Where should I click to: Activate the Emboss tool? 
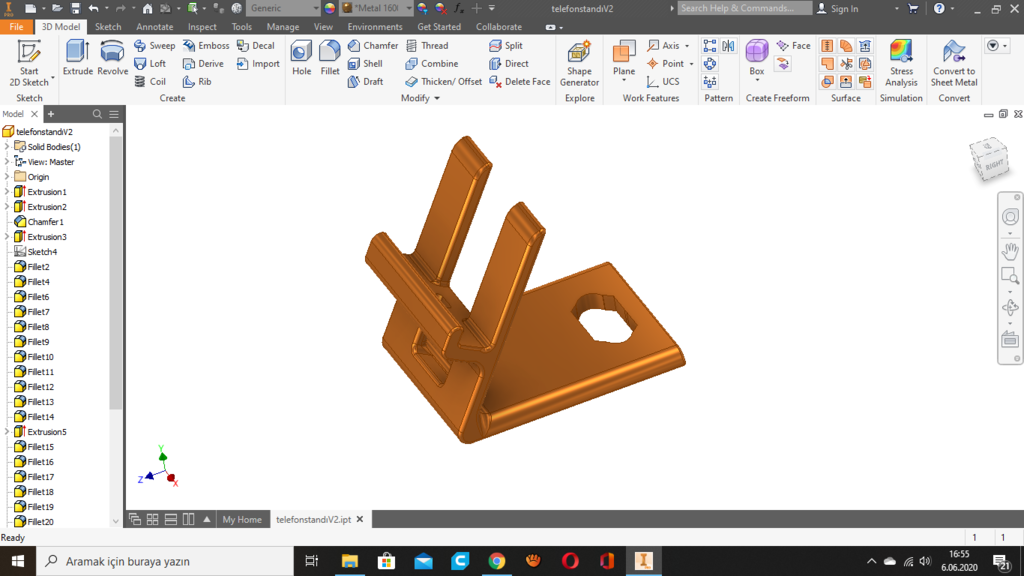point(206,46)
